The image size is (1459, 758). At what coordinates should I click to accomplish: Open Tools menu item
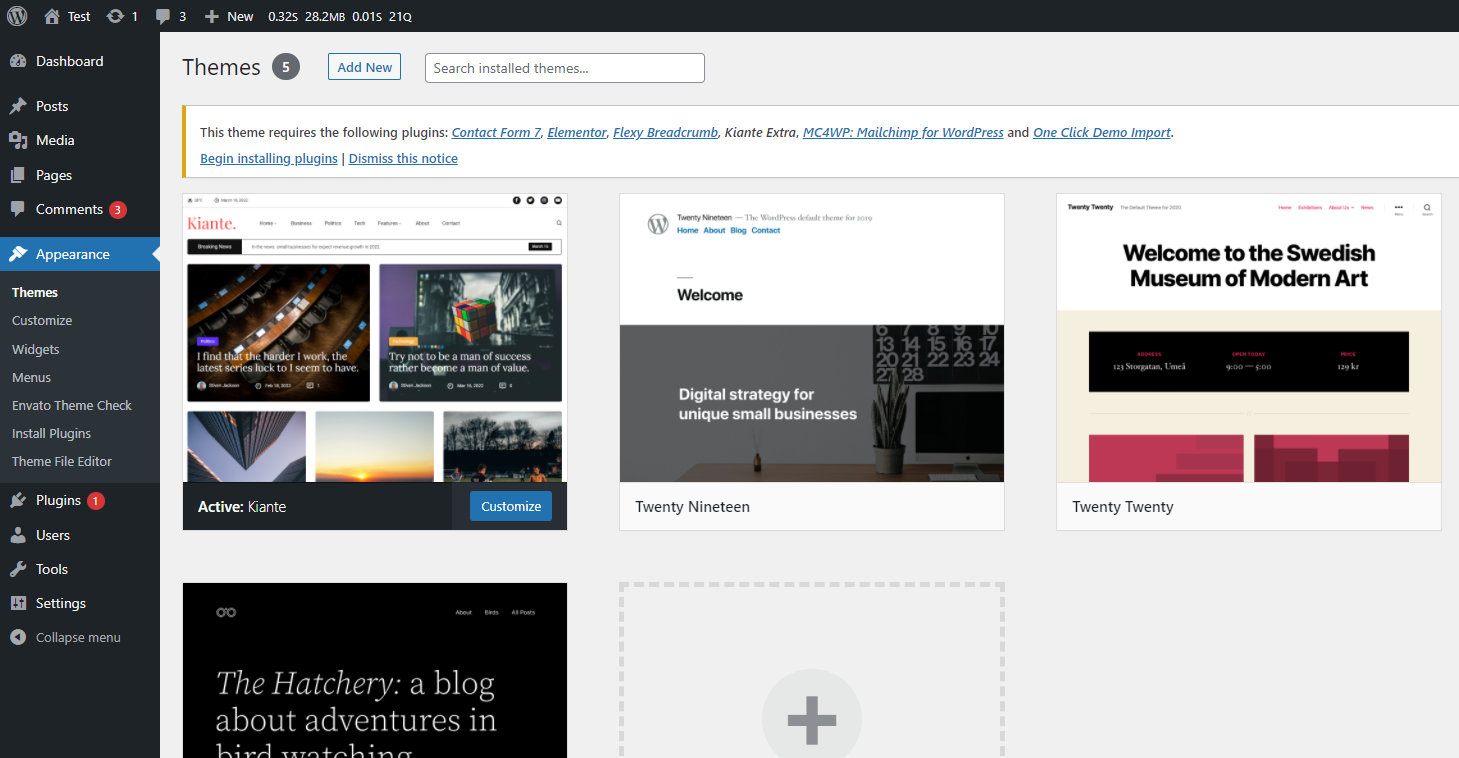point(80,569)
